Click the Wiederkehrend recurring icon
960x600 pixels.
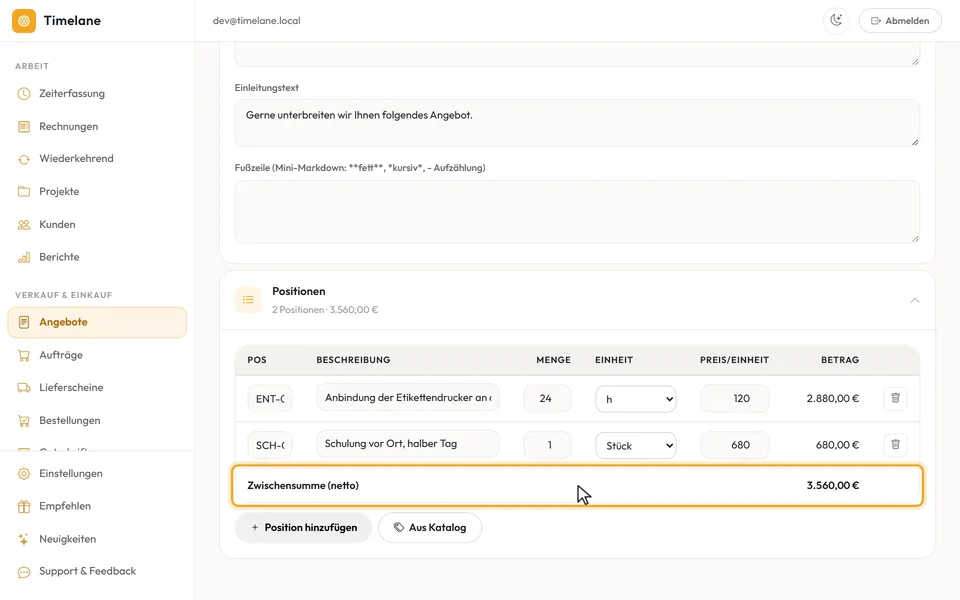[24, 159]
